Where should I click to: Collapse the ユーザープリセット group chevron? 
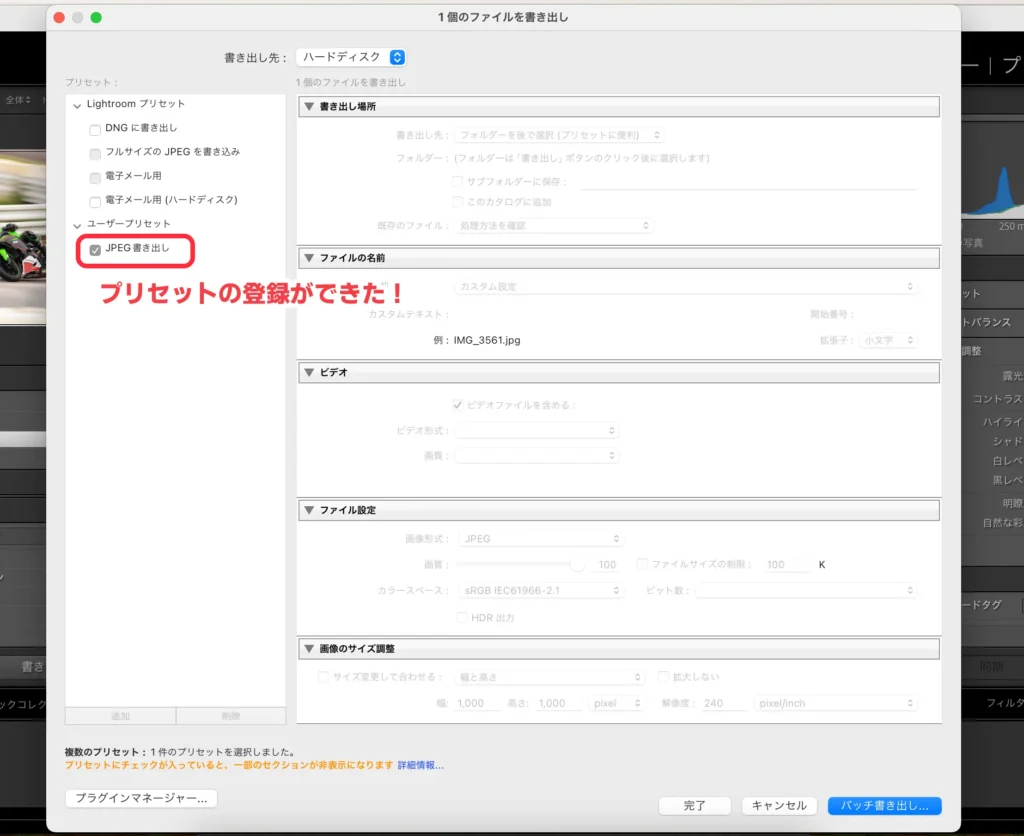point(77,224)
